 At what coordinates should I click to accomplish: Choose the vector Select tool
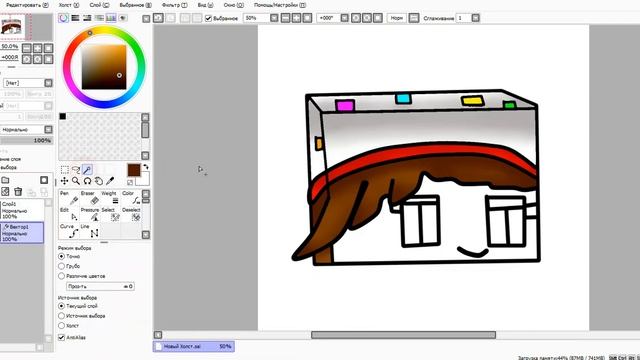(110, 214)
